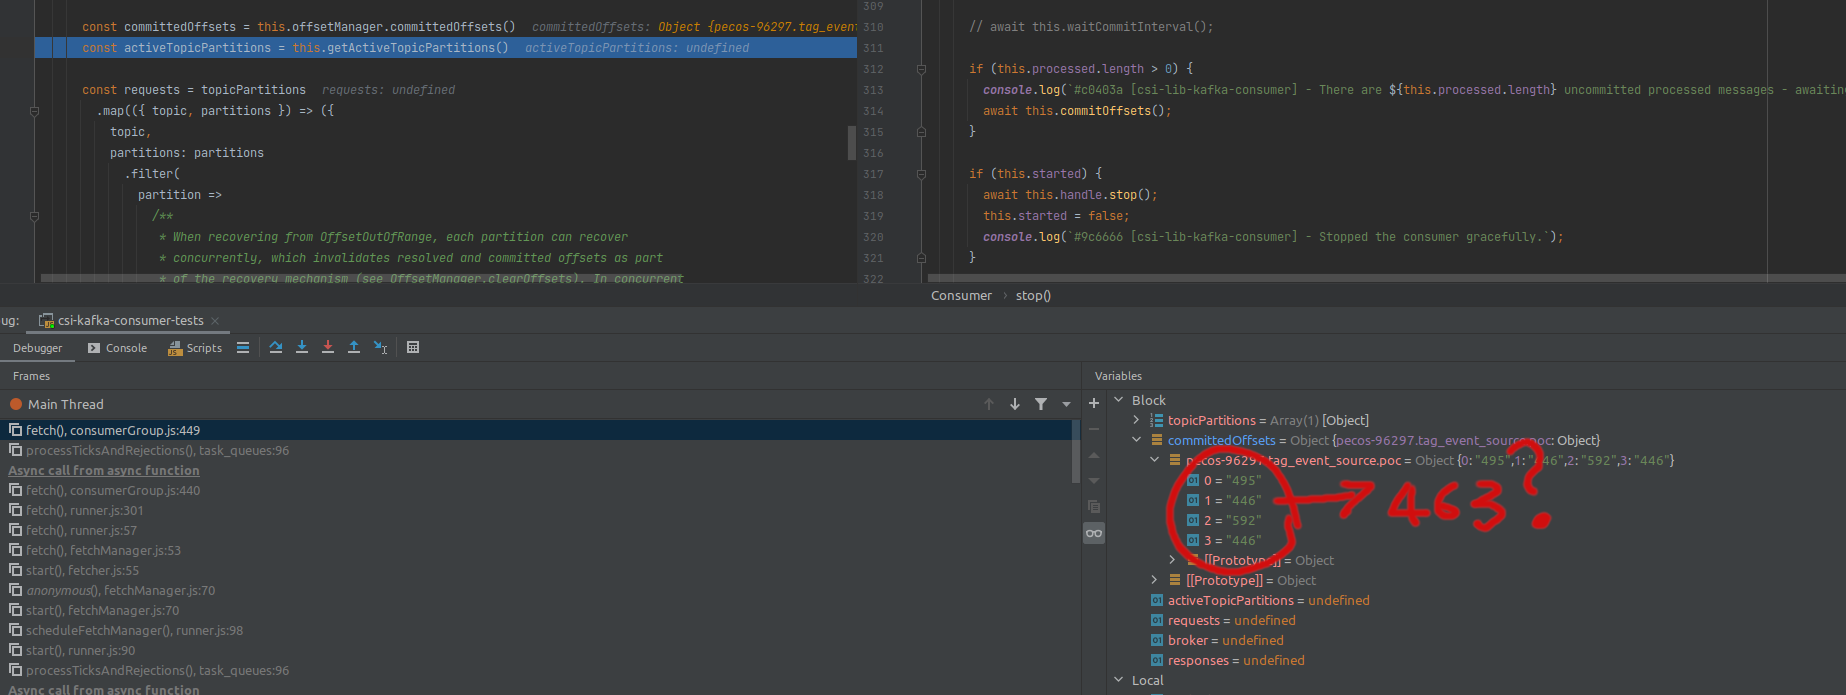This screenshot has width=1846, height=695.
Task: Switch to the Debugger tab
Action: coord(38,348)
